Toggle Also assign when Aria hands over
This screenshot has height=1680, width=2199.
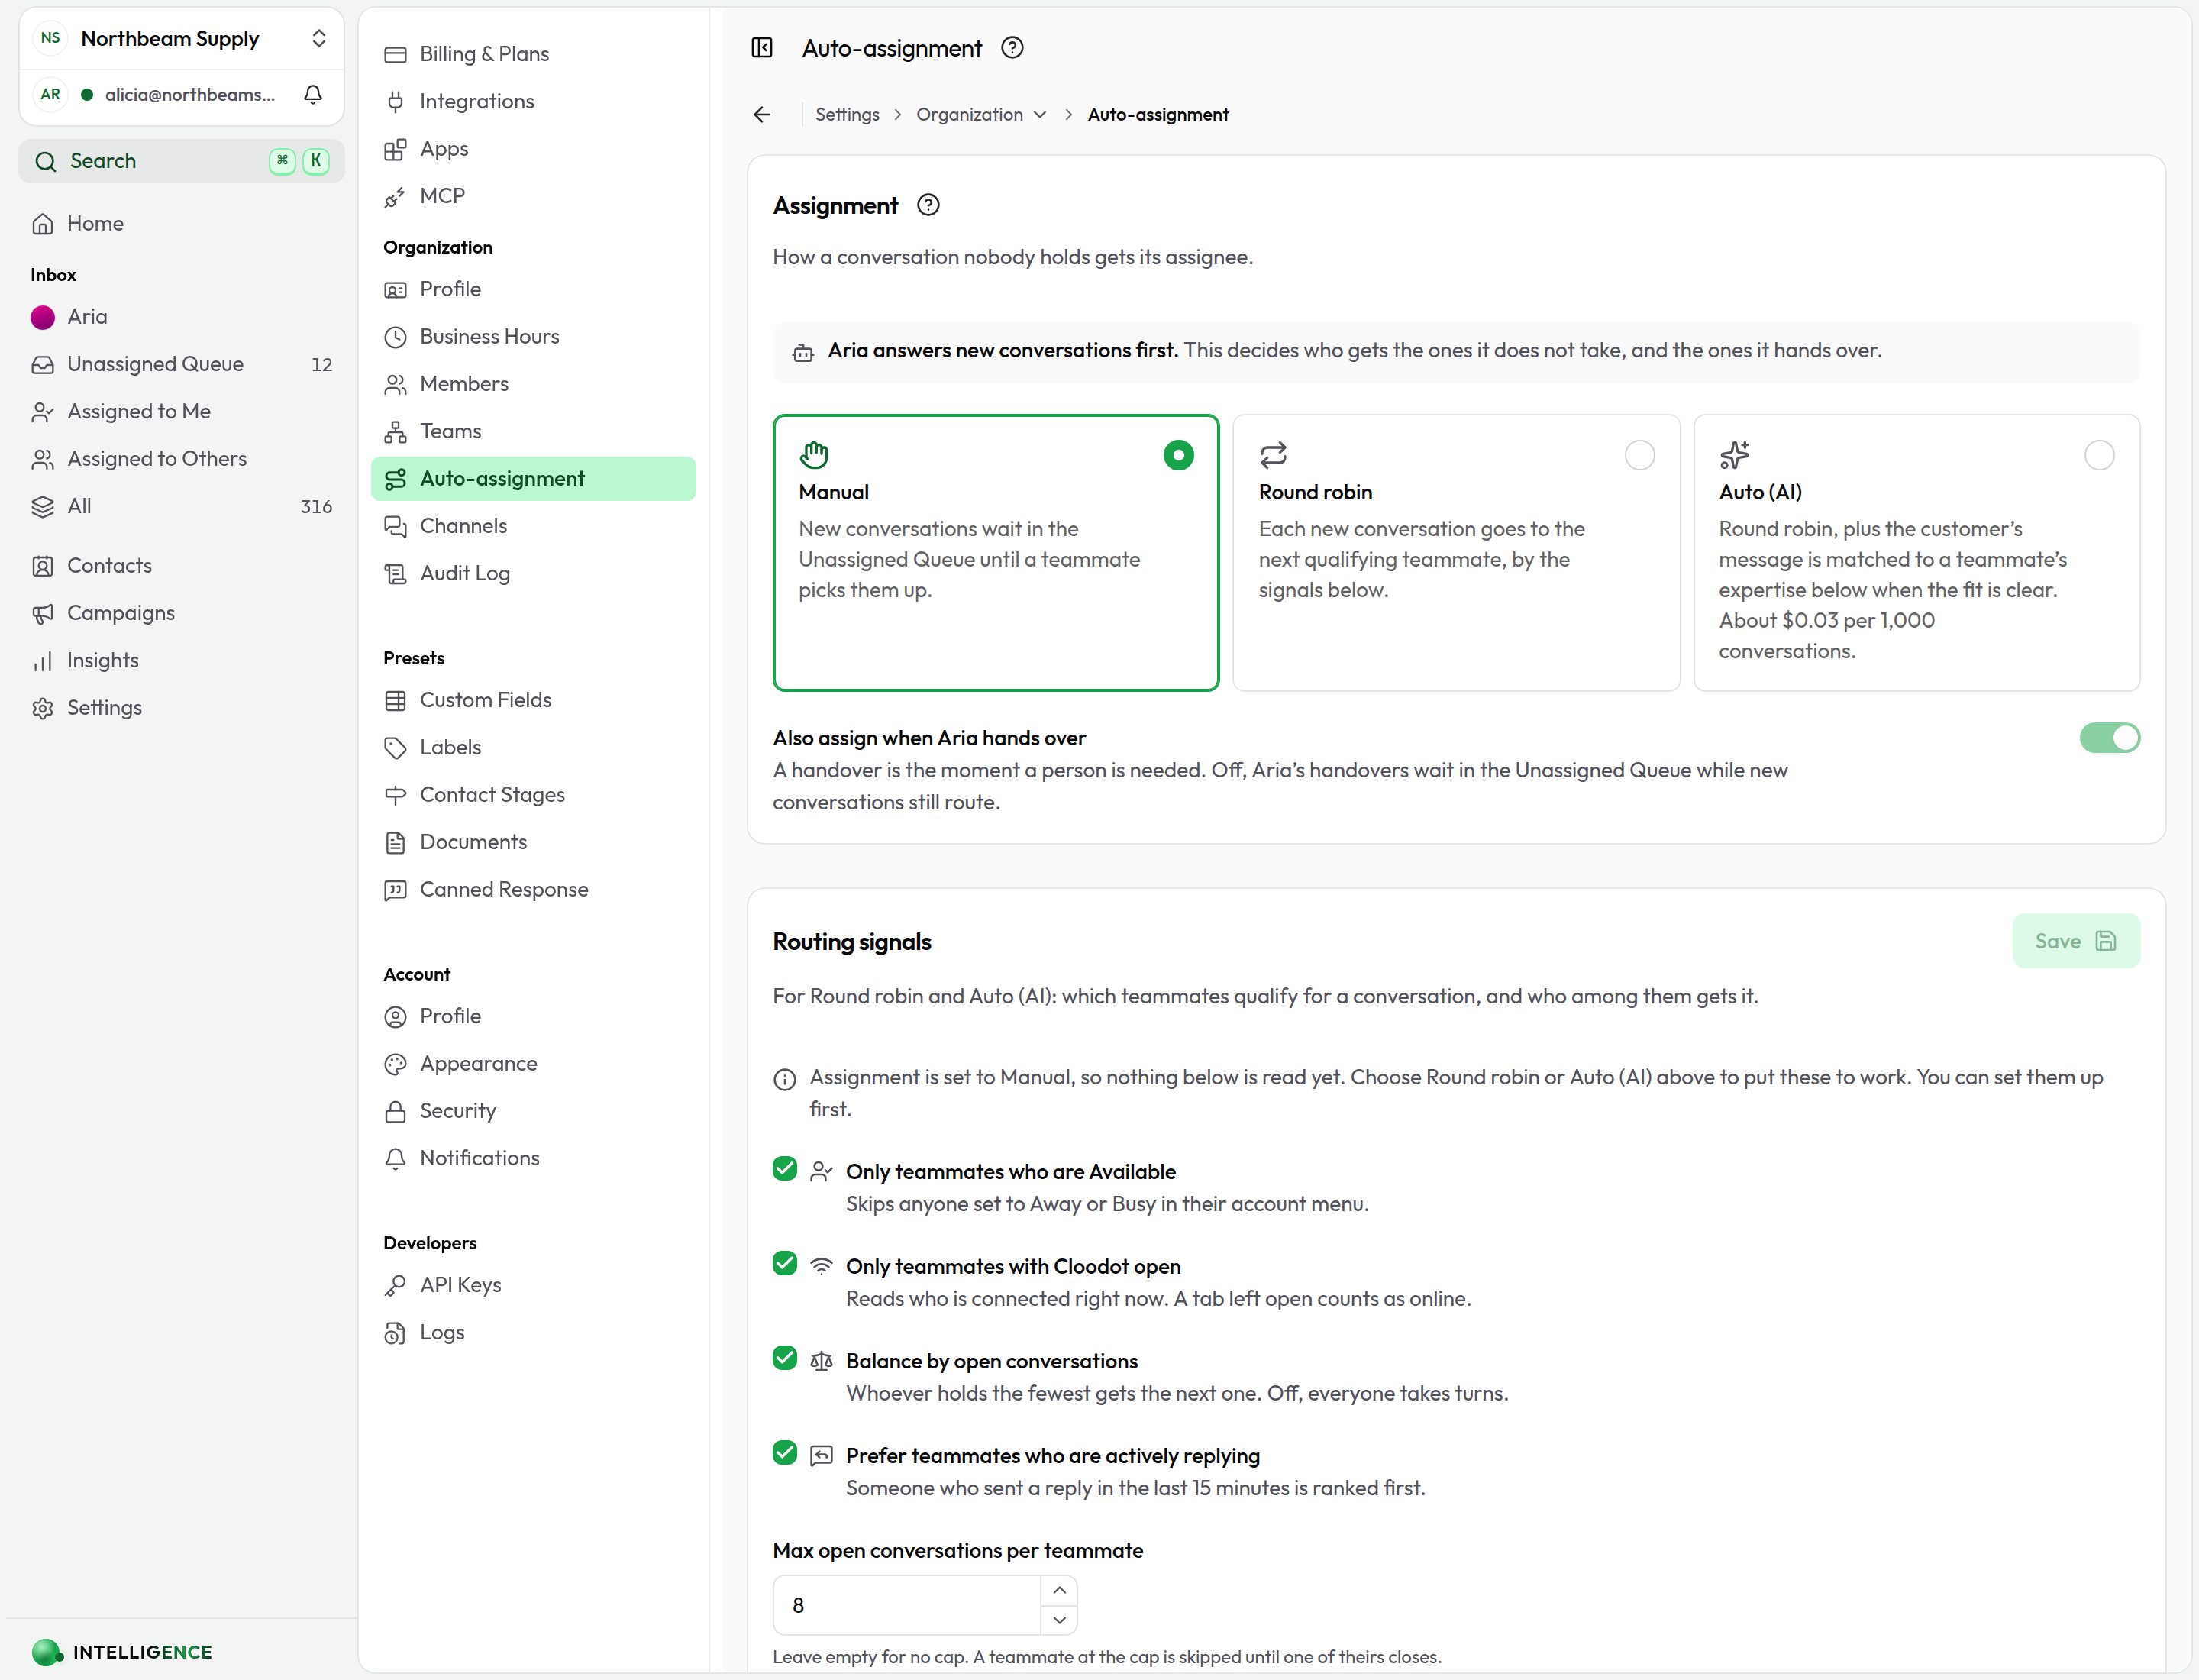click(2109, 738)
